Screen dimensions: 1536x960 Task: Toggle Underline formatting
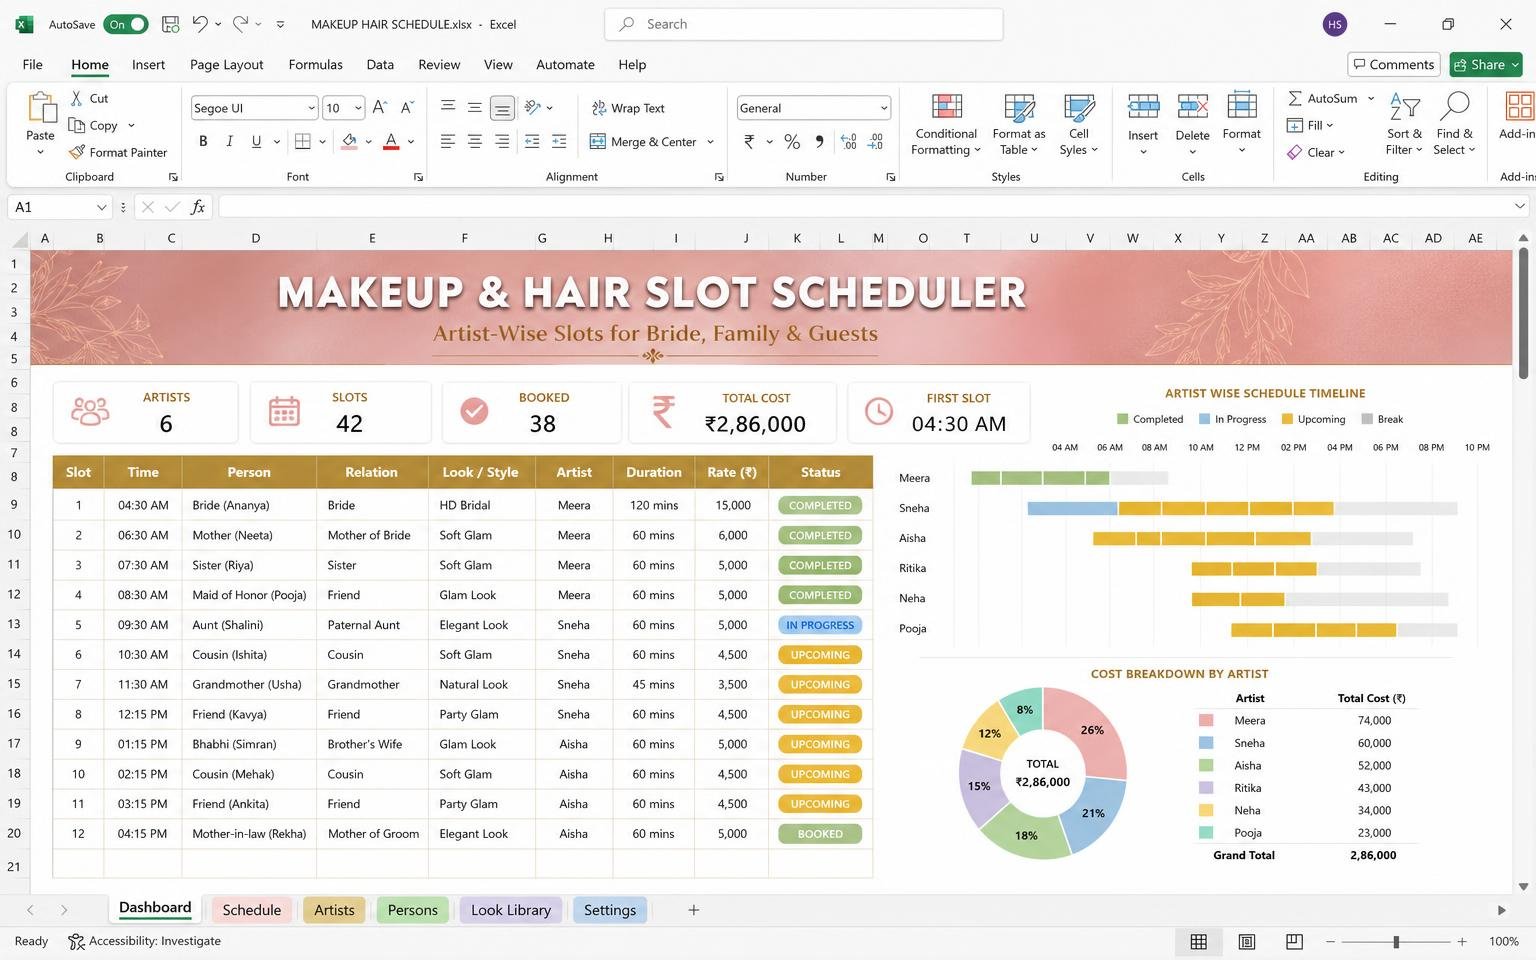coord(256,142)
